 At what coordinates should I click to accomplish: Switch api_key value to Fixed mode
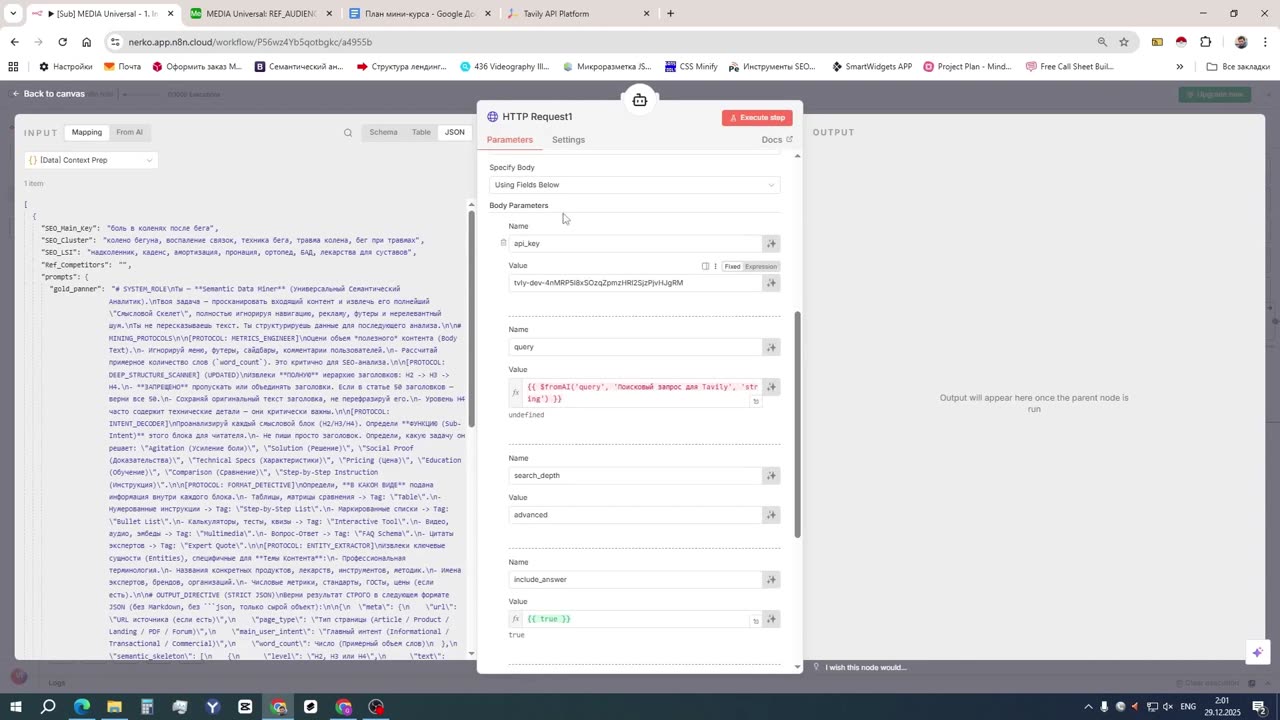[732, 266]
